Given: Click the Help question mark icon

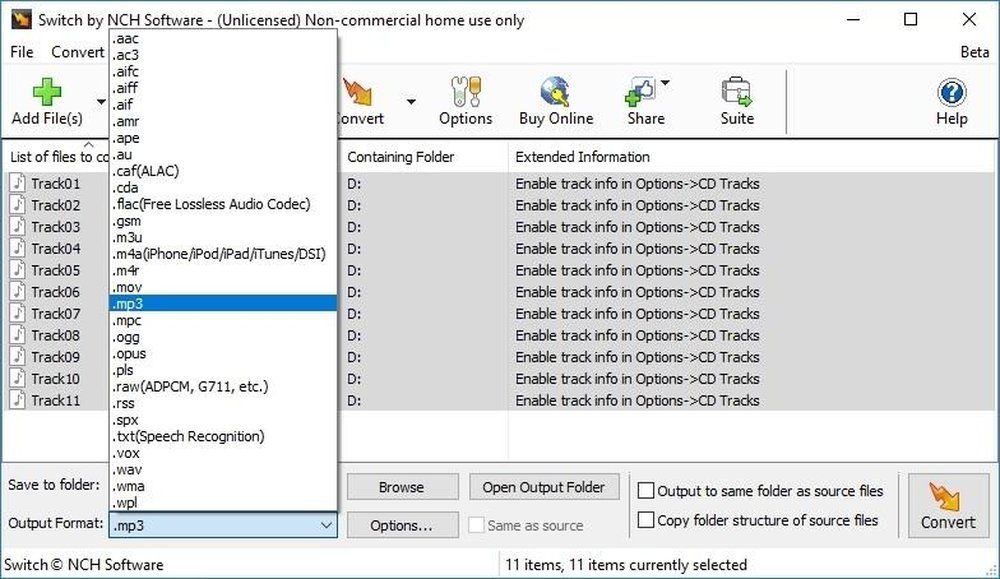Looking at the screenshot, I should click(950, 92).
